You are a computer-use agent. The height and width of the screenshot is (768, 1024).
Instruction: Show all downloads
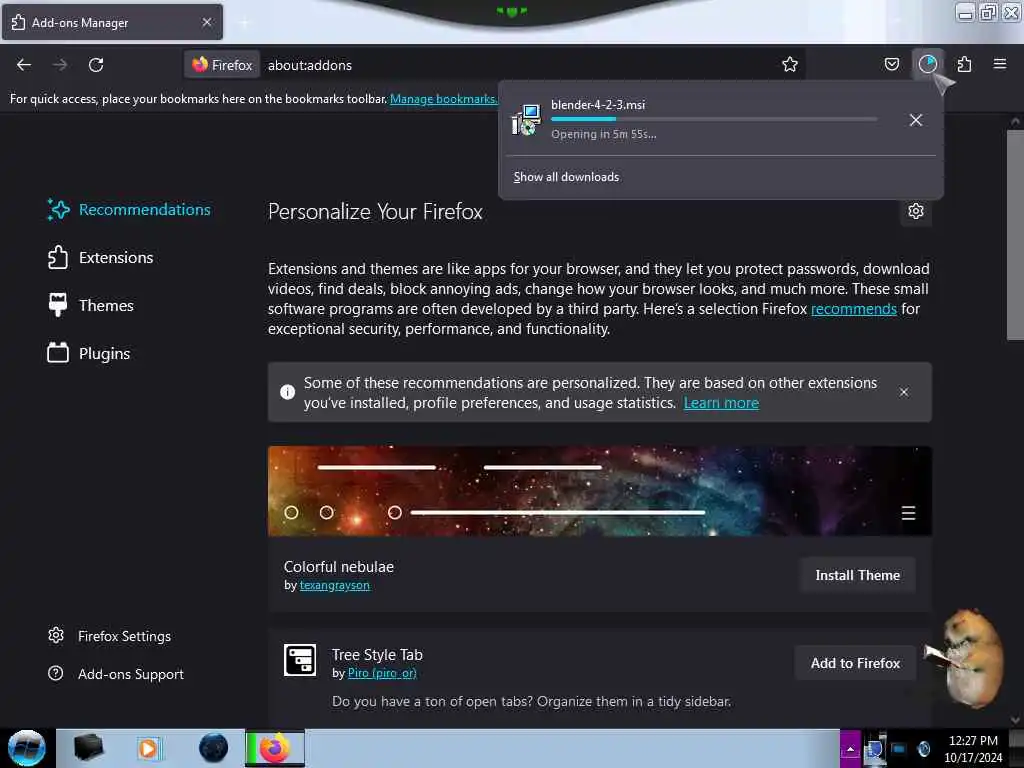click(566, 177)
